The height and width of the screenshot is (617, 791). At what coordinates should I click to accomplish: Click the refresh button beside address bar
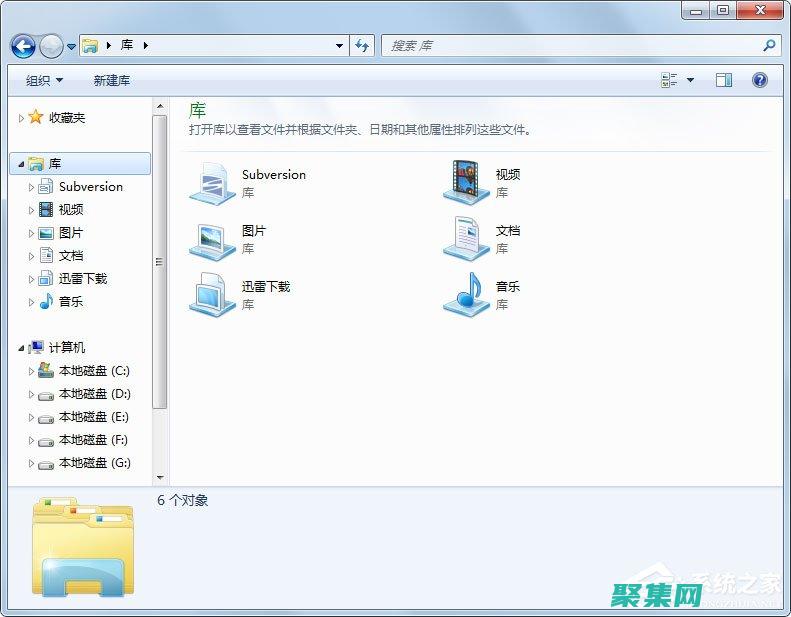[362, 46]
